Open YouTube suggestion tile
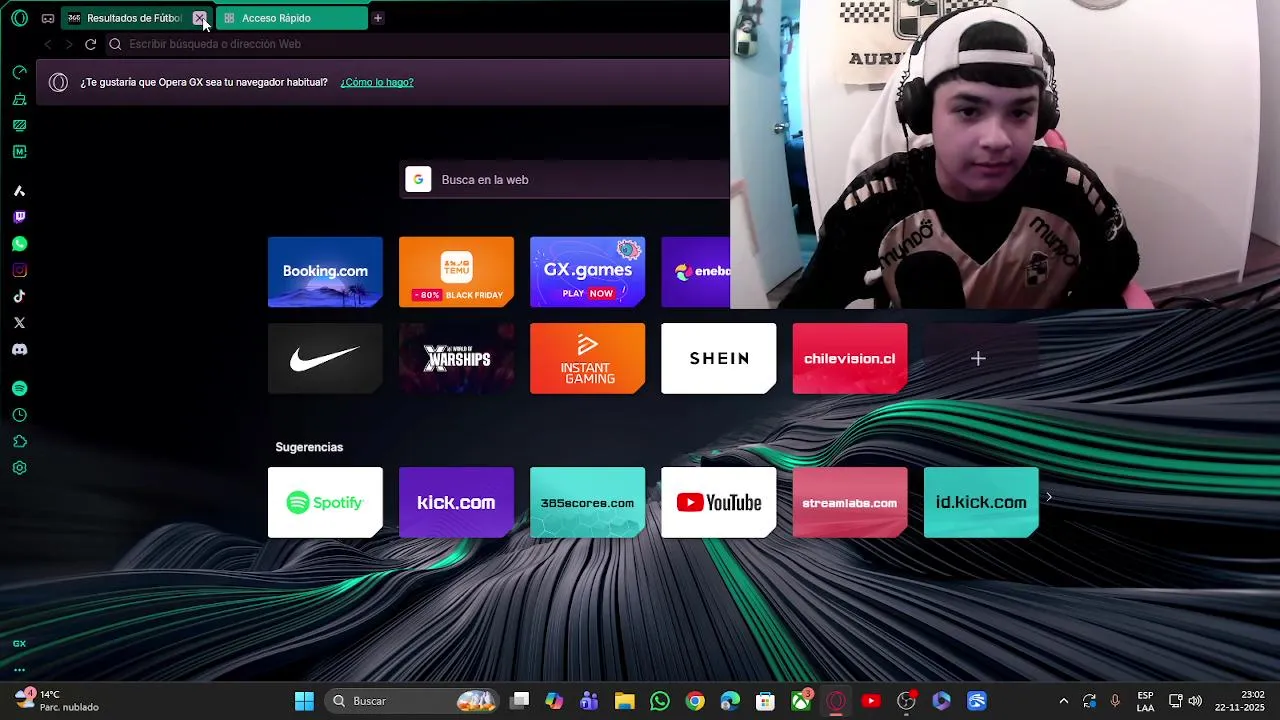The height and width of the screenshot is (720, 1280). pyautogui.click(x=719, y=502)
